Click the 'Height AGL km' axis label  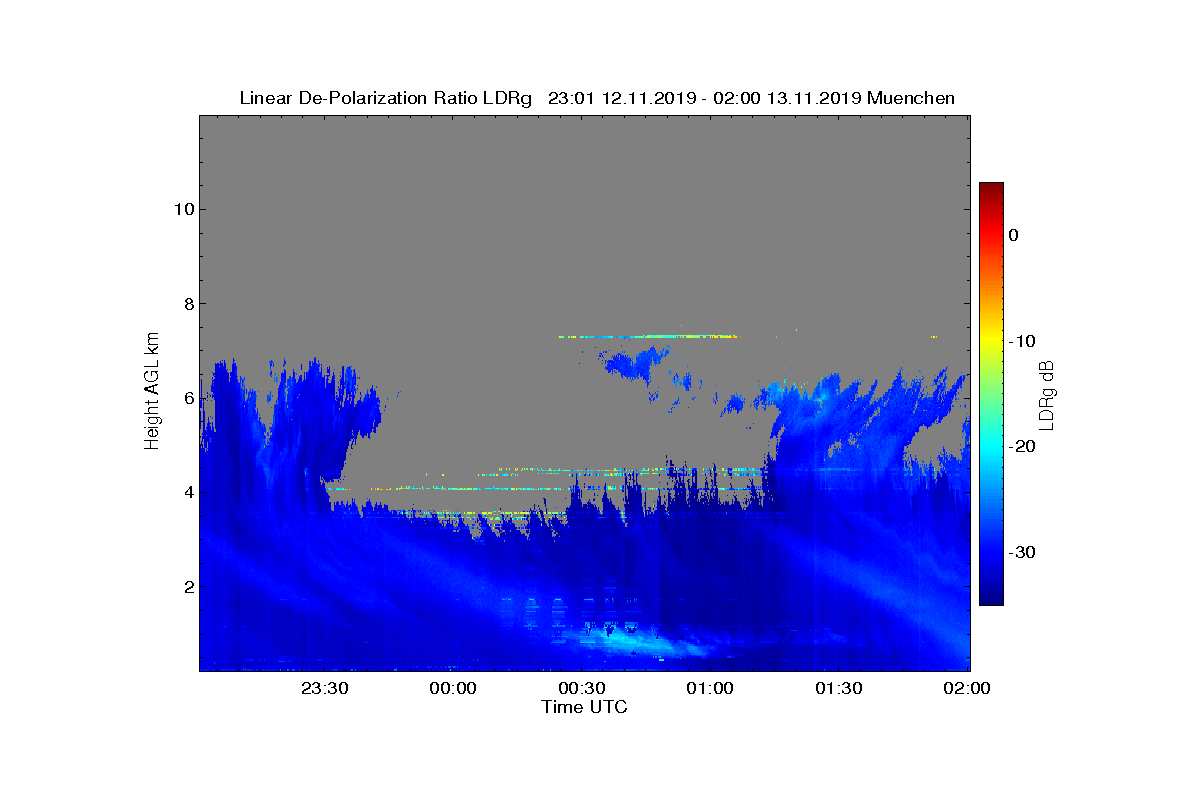coord(152,393)
